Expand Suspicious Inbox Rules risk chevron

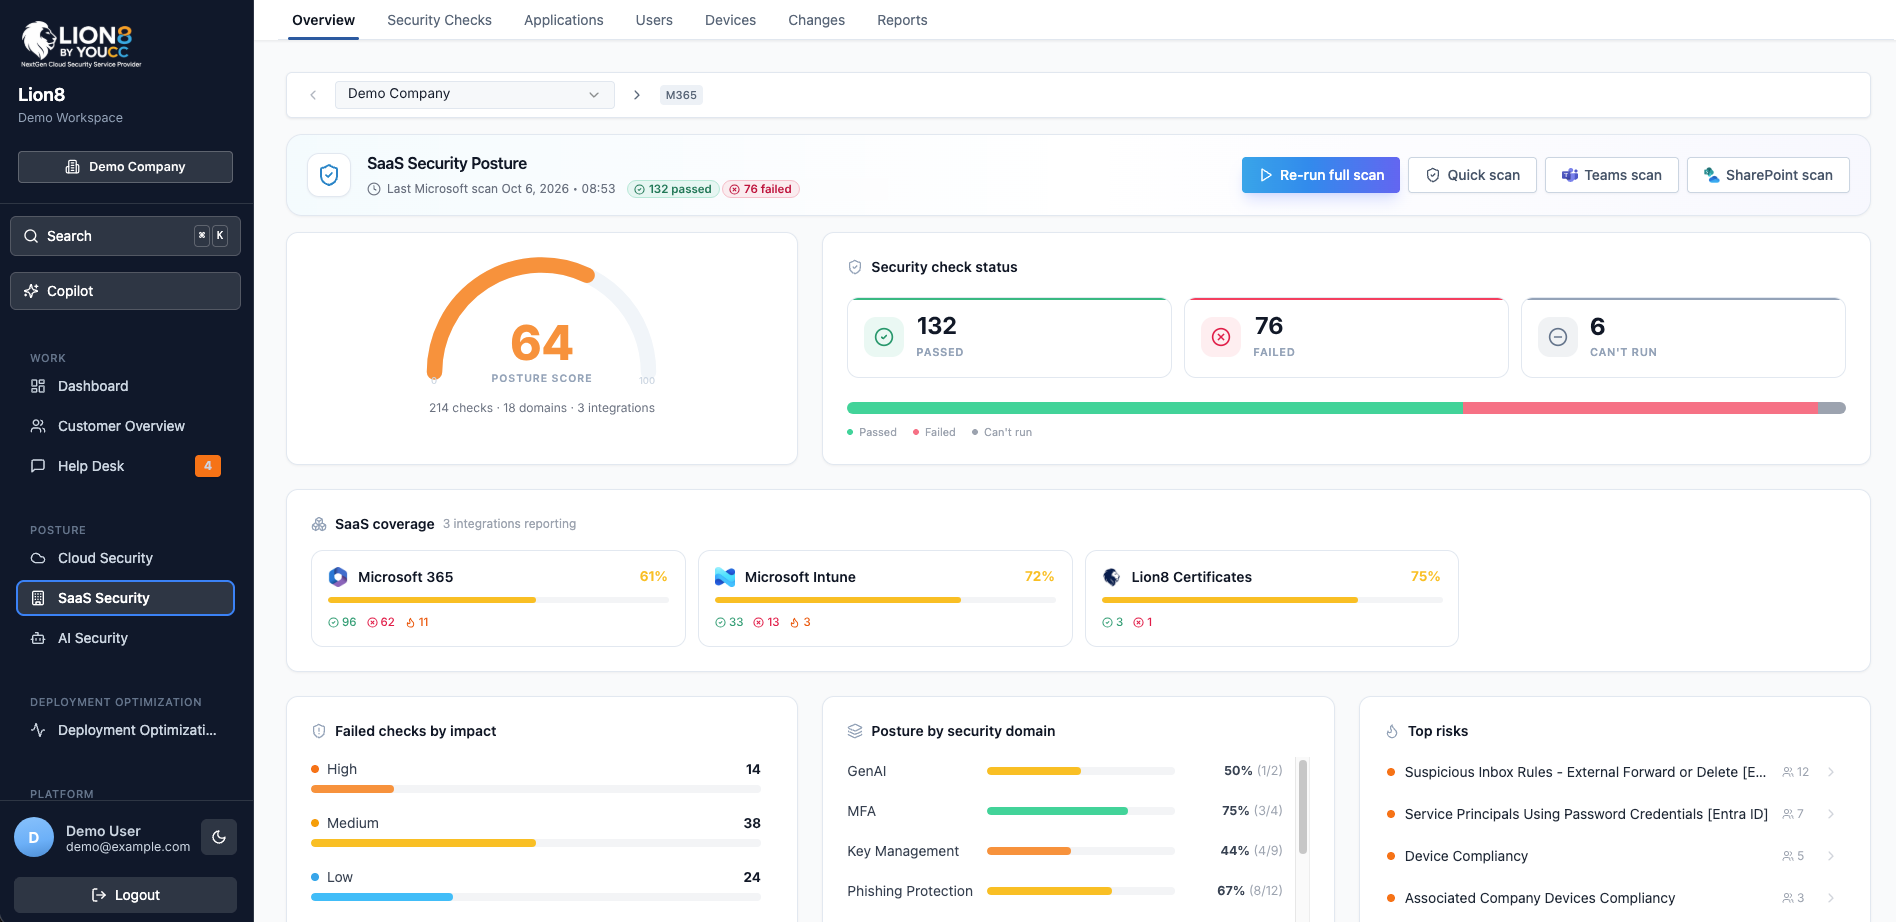tap(1831, 772)
